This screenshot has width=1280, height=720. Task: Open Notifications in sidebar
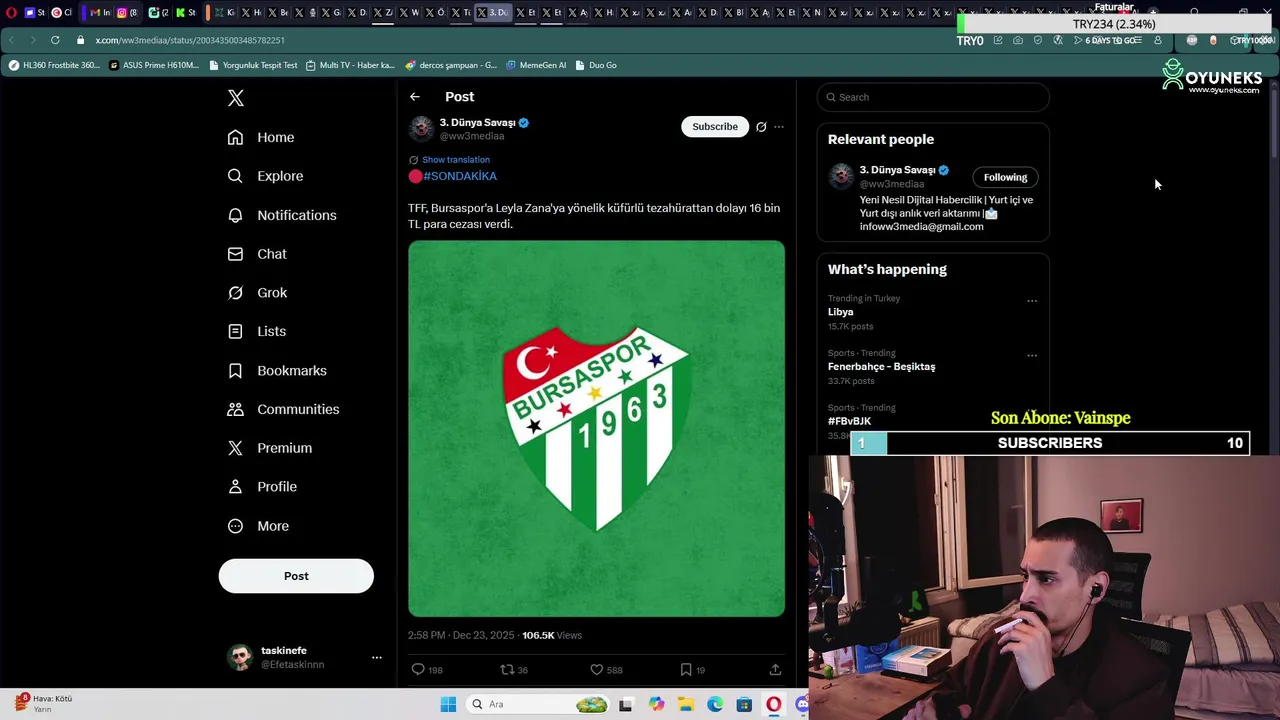pyautogui.click(x=282, y=215)
